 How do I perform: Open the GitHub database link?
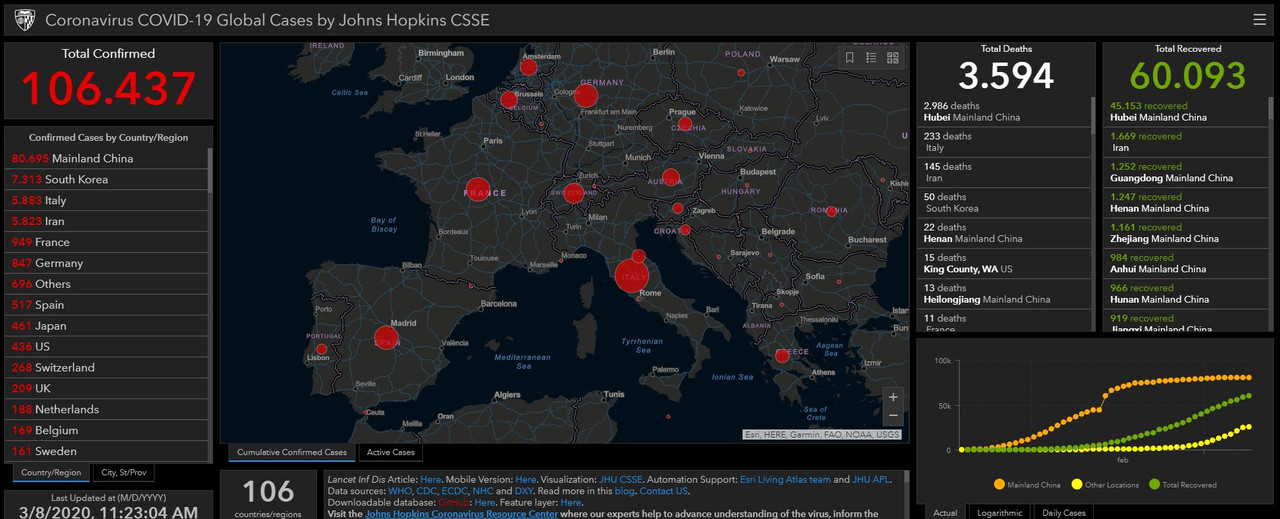(x=453, y=502)
